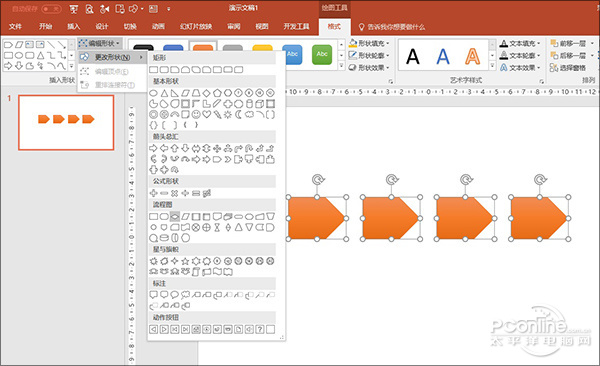The height and width of the screenshot is (366, 600).
Task: Open the 编辑形状 dropdown
Action: (x=99, y=43)
